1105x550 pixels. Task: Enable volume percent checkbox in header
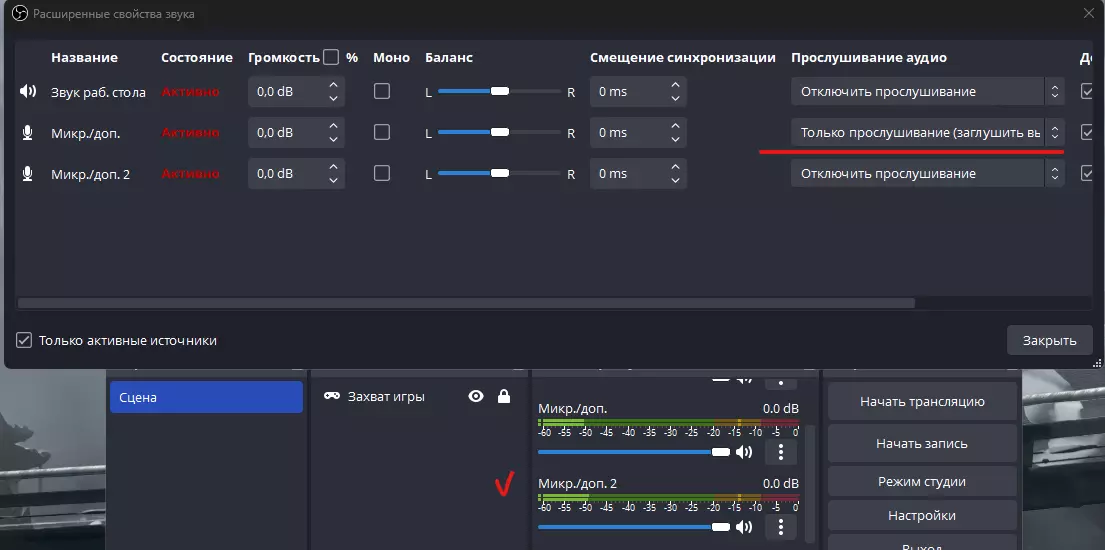[x=331, y=58]
